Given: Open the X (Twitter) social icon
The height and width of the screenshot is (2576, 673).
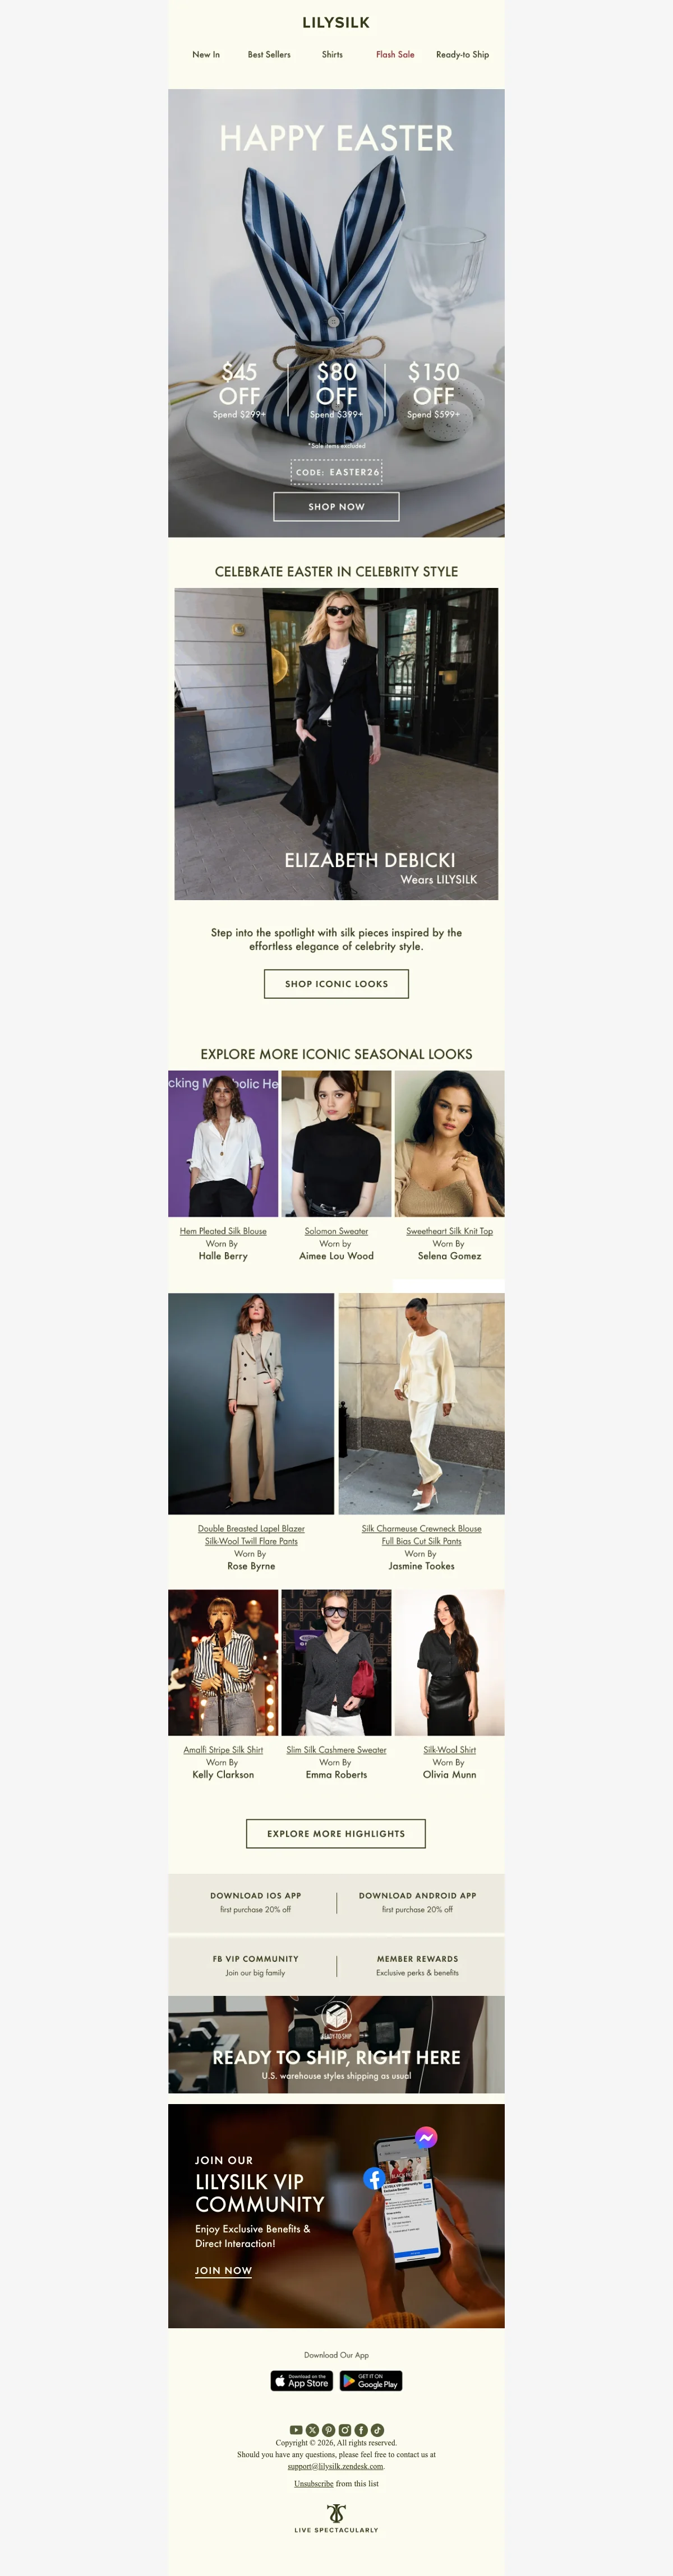Looking at the screenshot, I should pyautogui.click(x=312, y=2429).
